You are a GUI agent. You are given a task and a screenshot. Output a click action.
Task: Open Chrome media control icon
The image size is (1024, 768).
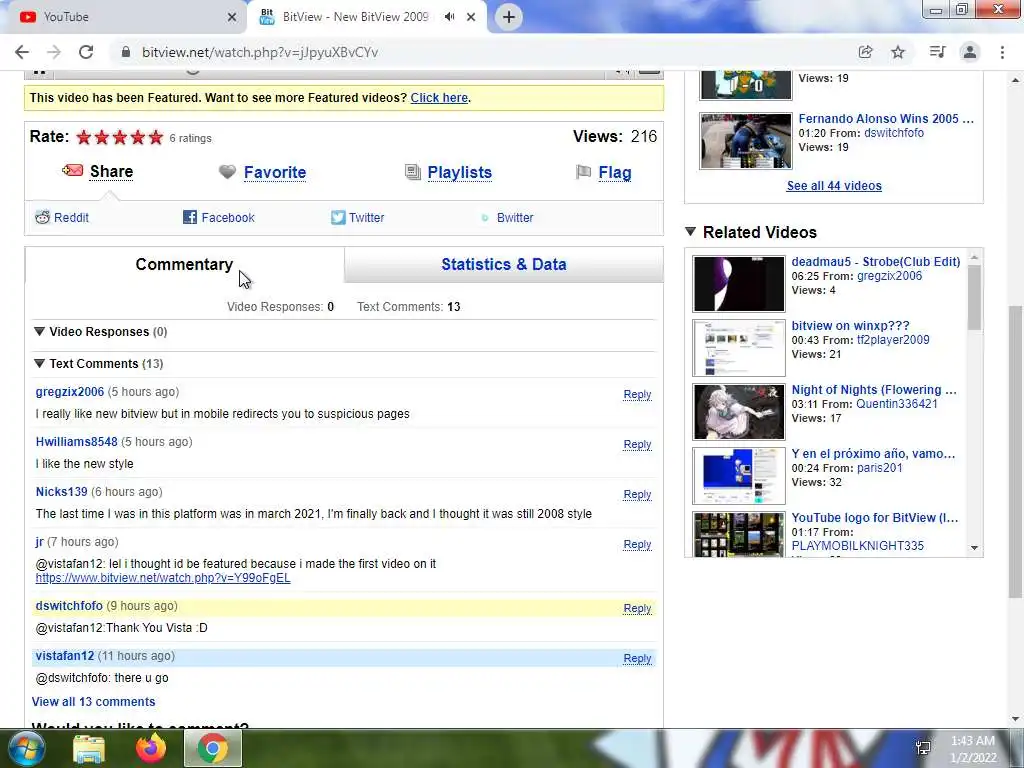click(937, 52)
